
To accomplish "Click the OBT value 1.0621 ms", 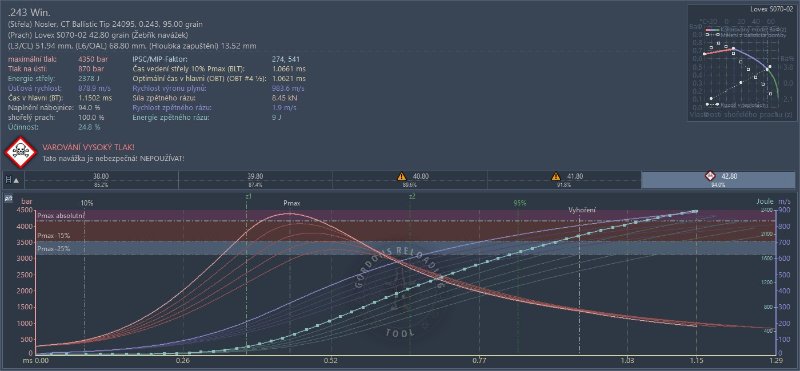I will [x=289, y=78].
